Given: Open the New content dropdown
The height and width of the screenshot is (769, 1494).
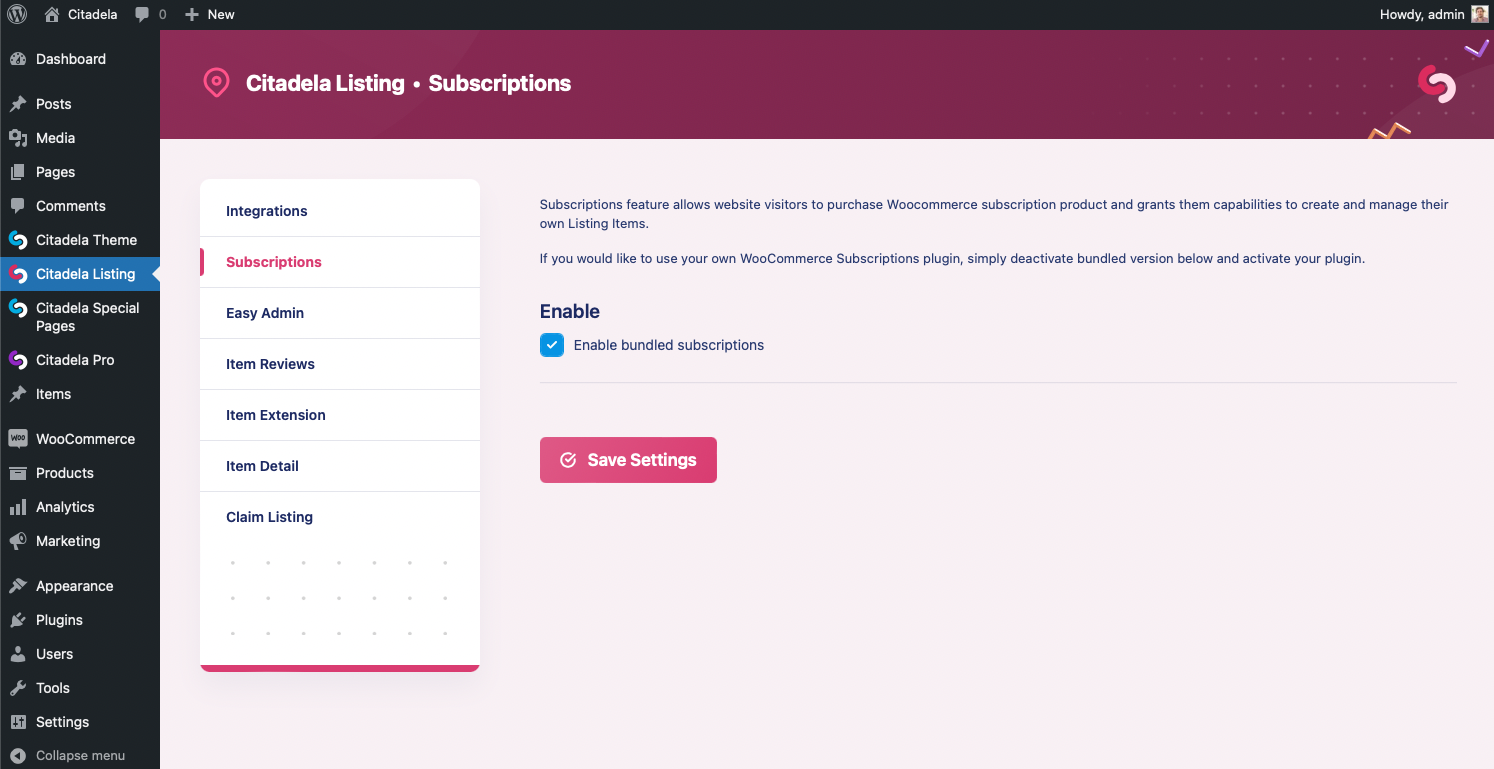Looking at the screenshot, I should click(210, 14).
